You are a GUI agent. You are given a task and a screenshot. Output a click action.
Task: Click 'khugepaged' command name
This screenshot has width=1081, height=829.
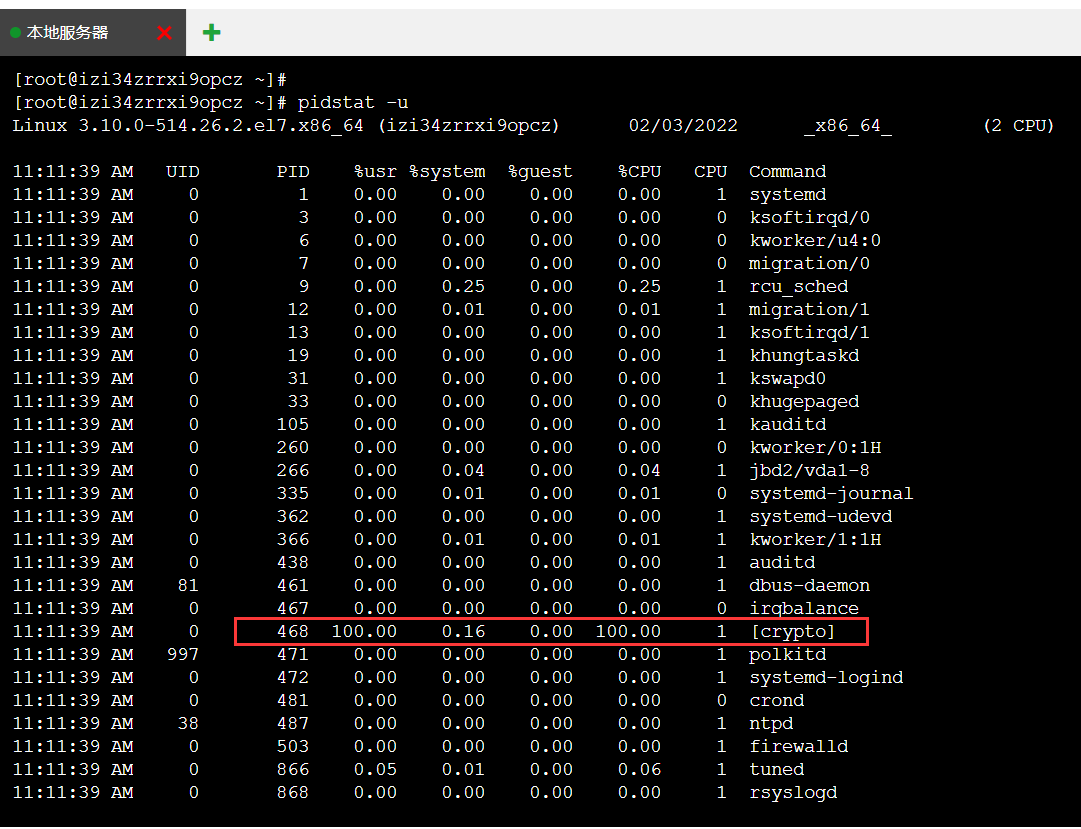805,401
